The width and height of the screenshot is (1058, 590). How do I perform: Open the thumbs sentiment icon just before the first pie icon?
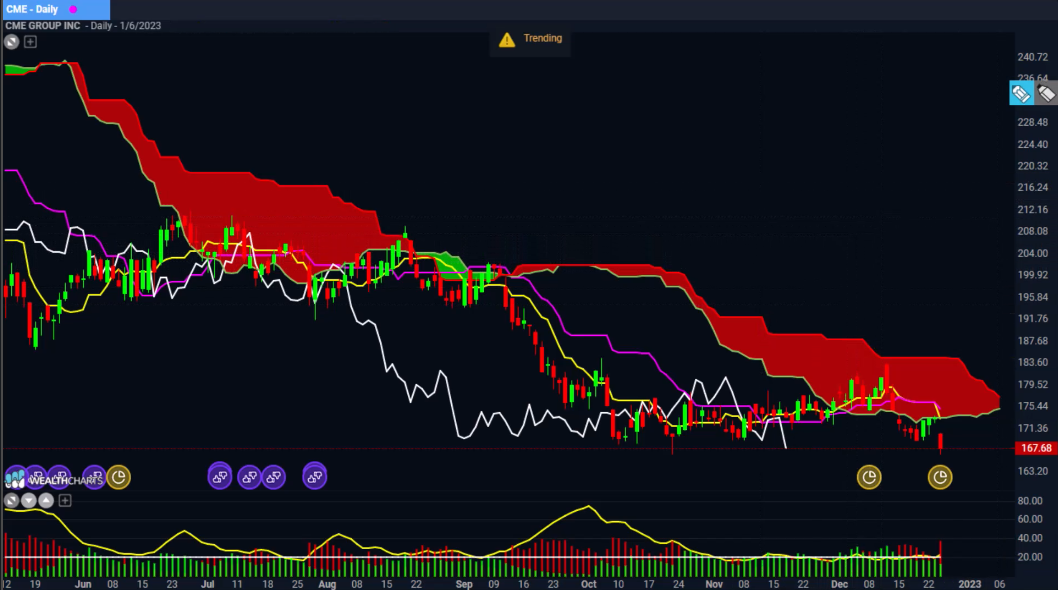(94, 477)
